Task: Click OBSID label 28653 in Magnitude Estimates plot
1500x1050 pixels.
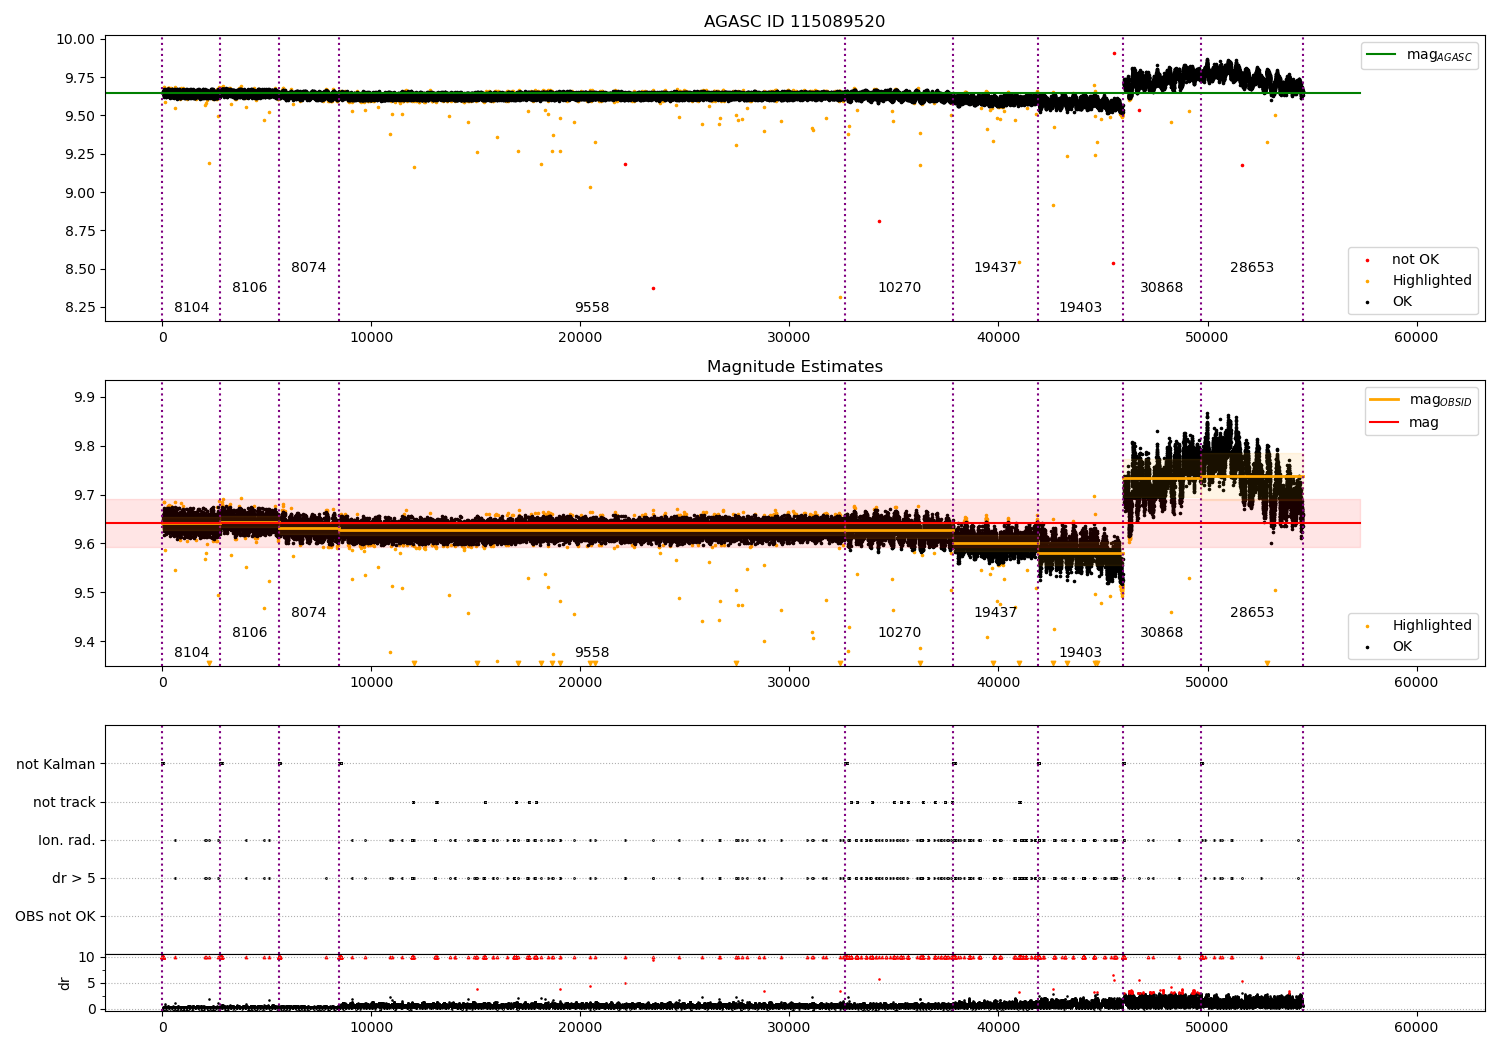Action: pos(1252,613)
